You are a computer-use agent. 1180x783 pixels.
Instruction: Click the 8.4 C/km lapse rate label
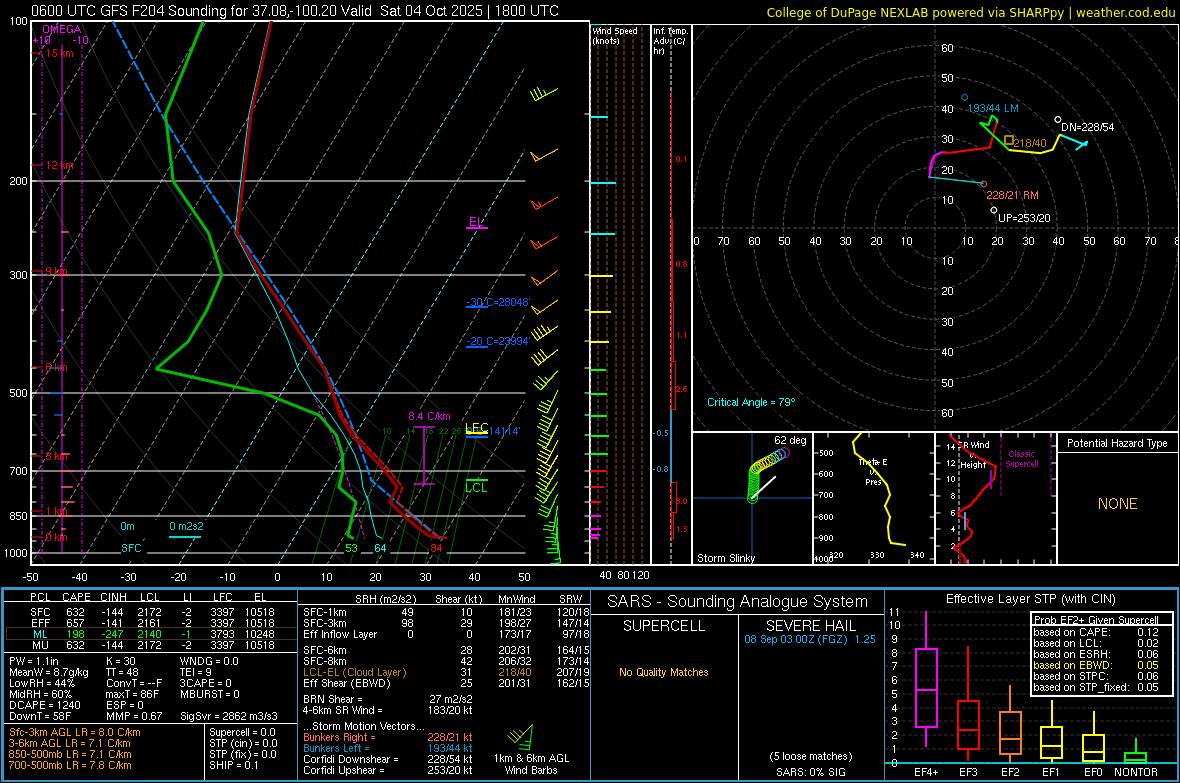tap(429, 416)
